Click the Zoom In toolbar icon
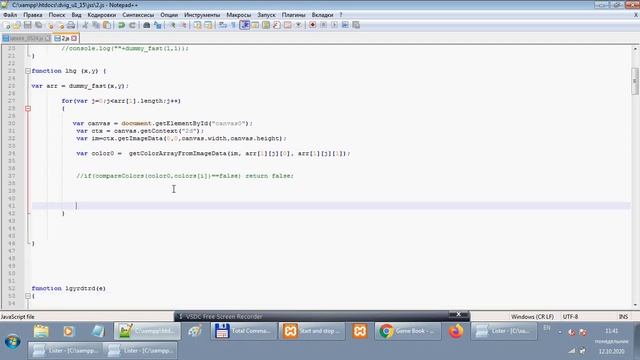640x360 pixels. tap(172, 25)
